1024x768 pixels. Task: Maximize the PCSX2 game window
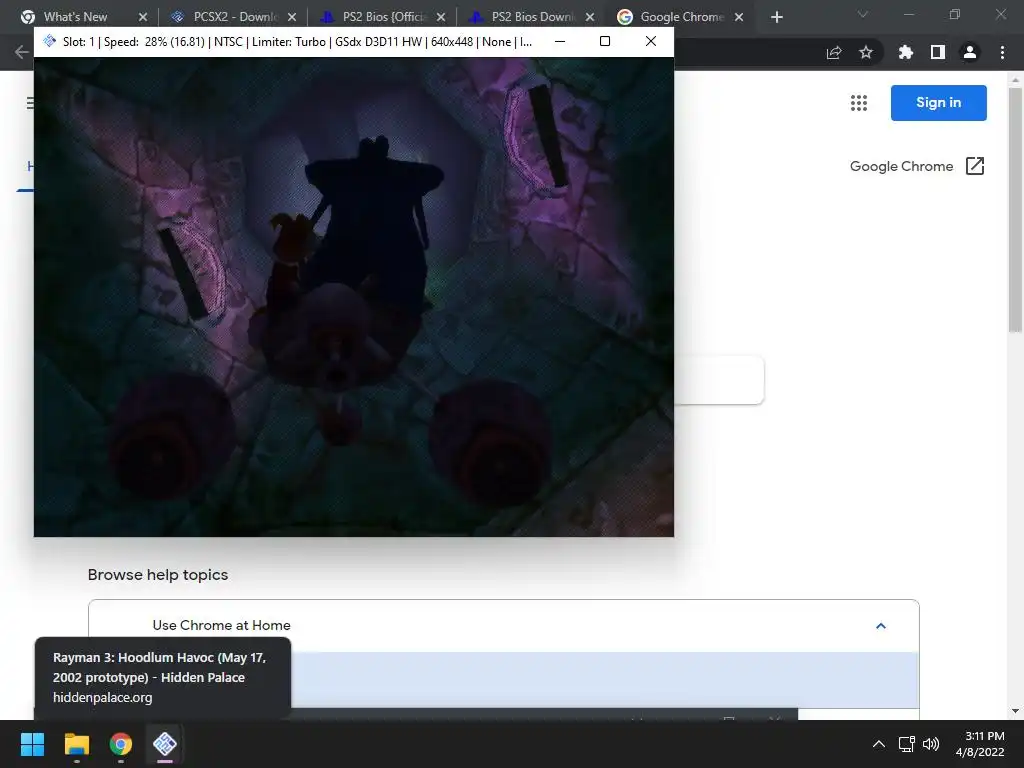605,41
